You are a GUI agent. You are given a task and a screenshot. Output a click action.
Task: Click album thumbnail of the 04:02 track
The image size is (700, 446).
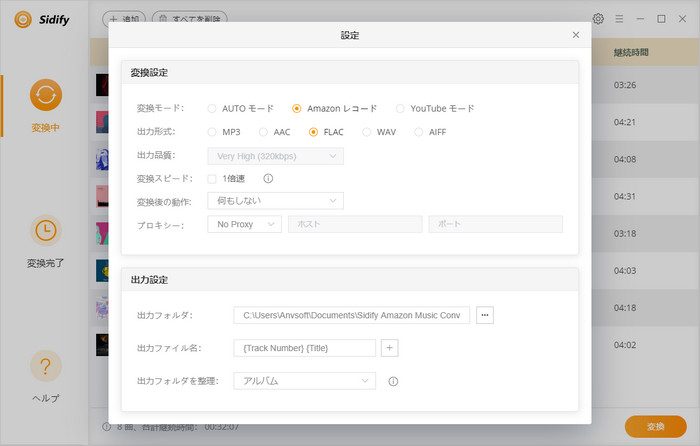point(102,345)
